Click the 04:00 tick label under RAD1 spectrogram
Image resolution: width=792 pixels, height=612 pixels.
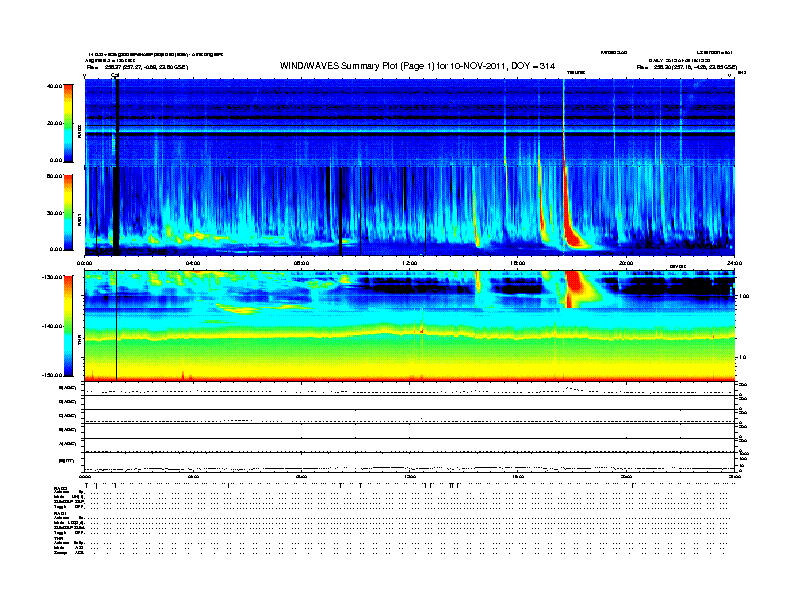tap(193, 263)
